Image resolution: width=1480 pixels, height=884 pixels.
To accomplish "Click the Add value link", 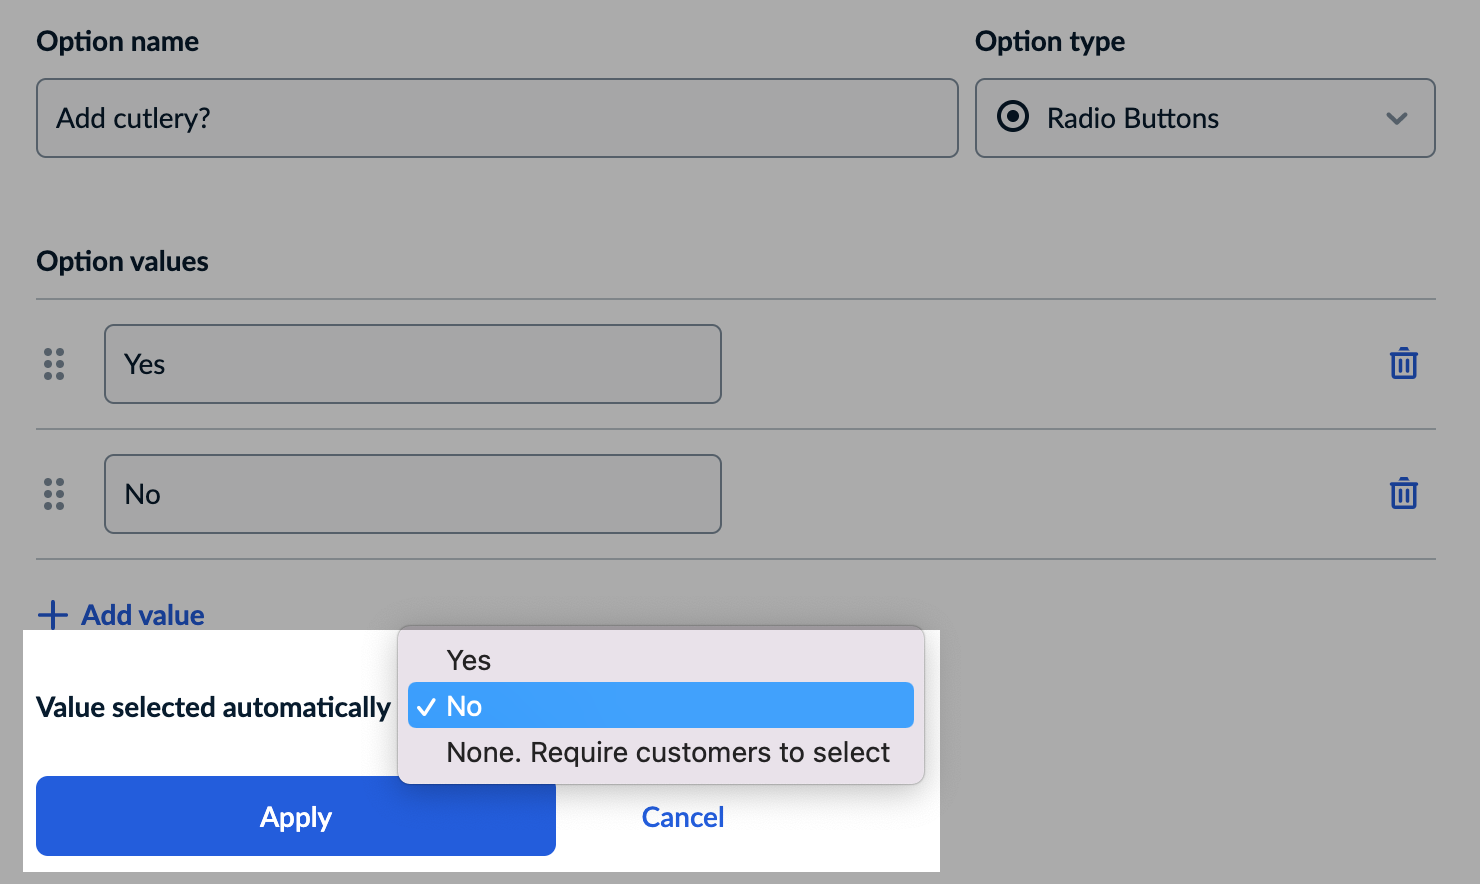I will pyautogui.click(x=141, y=614).
